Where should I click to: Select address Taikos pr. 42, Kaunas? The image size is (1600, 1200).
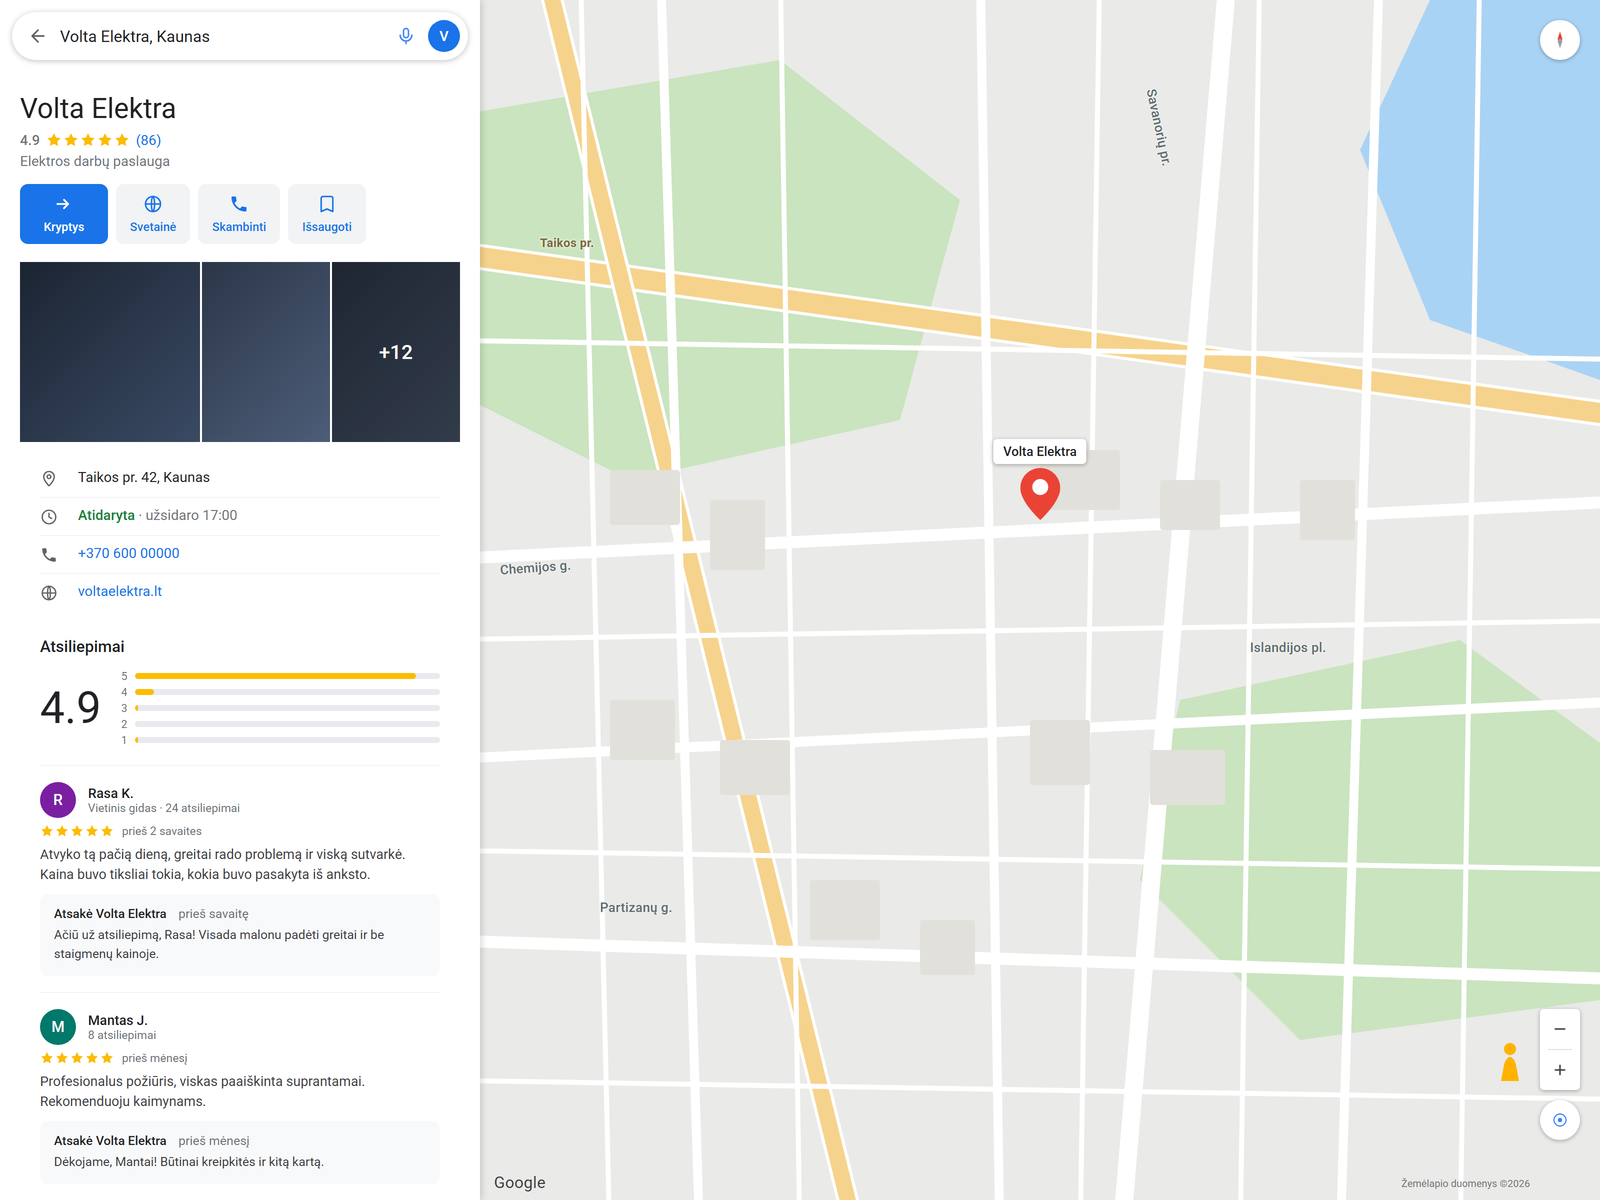[144, 477]
